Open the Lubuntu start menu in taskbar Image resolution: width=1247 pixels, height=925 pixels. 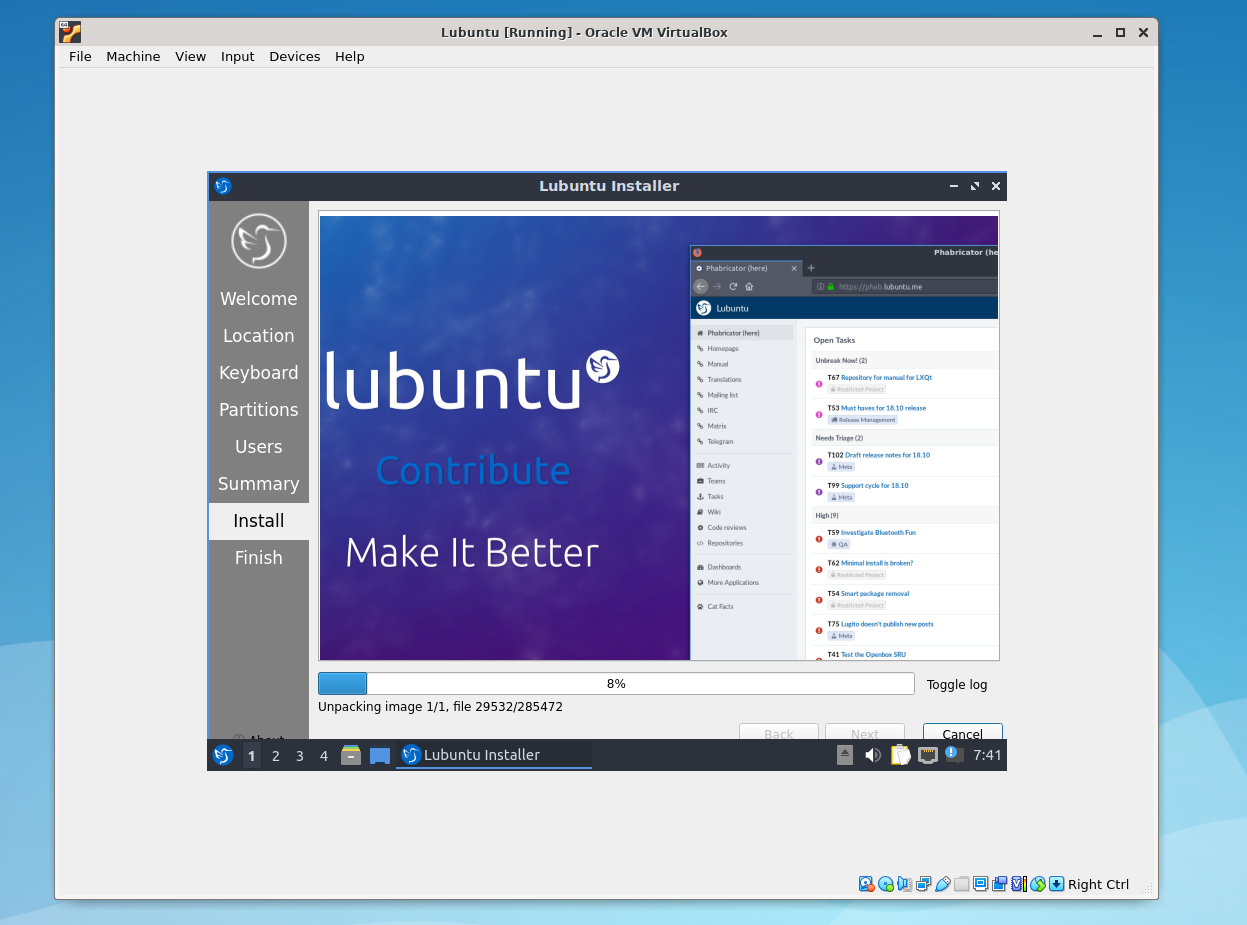point(223,755)
